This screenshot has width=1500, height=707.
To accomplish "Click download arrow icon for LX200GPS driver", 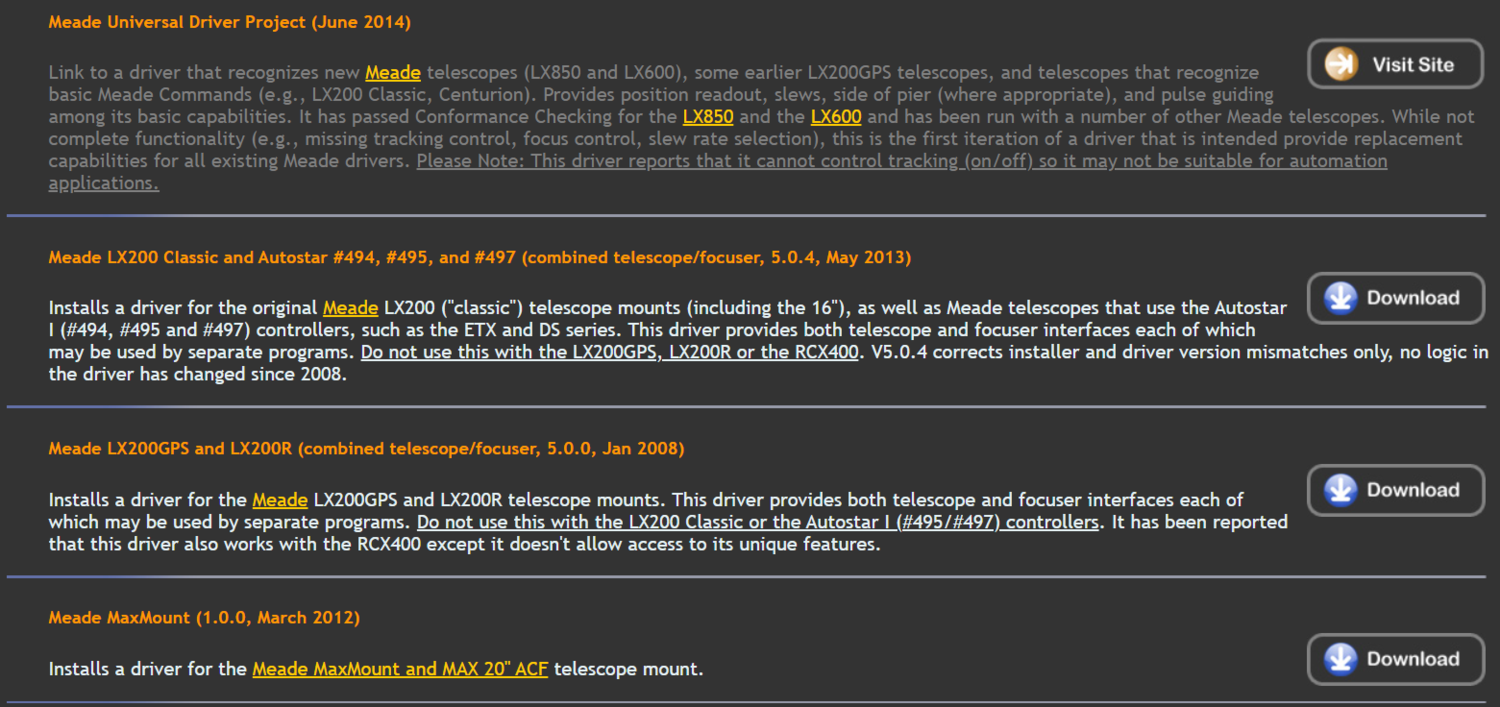I will (x=1340, y=490).
